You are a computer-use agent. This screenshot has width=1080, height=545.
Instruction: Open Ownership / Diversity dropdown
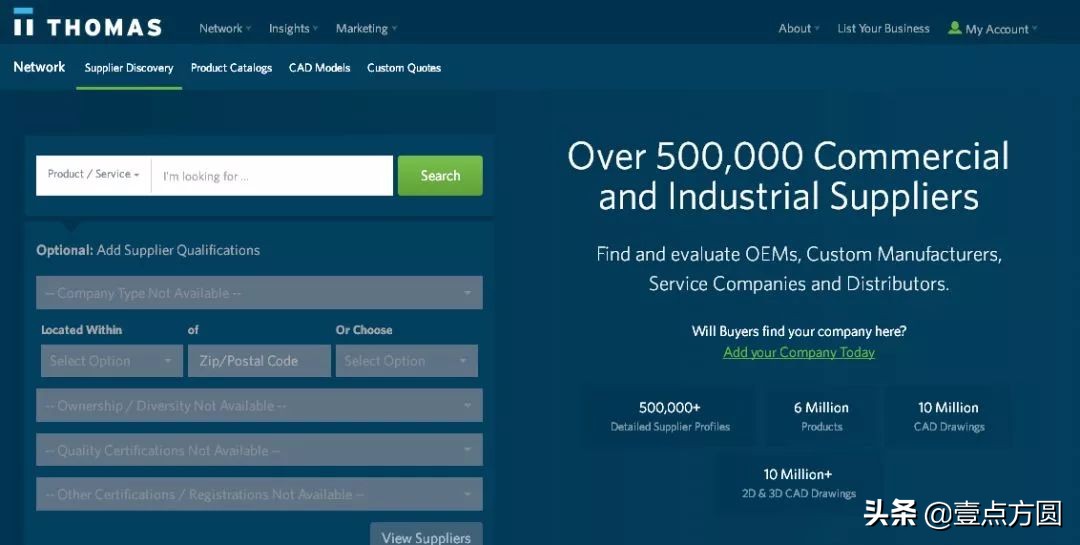260,406
